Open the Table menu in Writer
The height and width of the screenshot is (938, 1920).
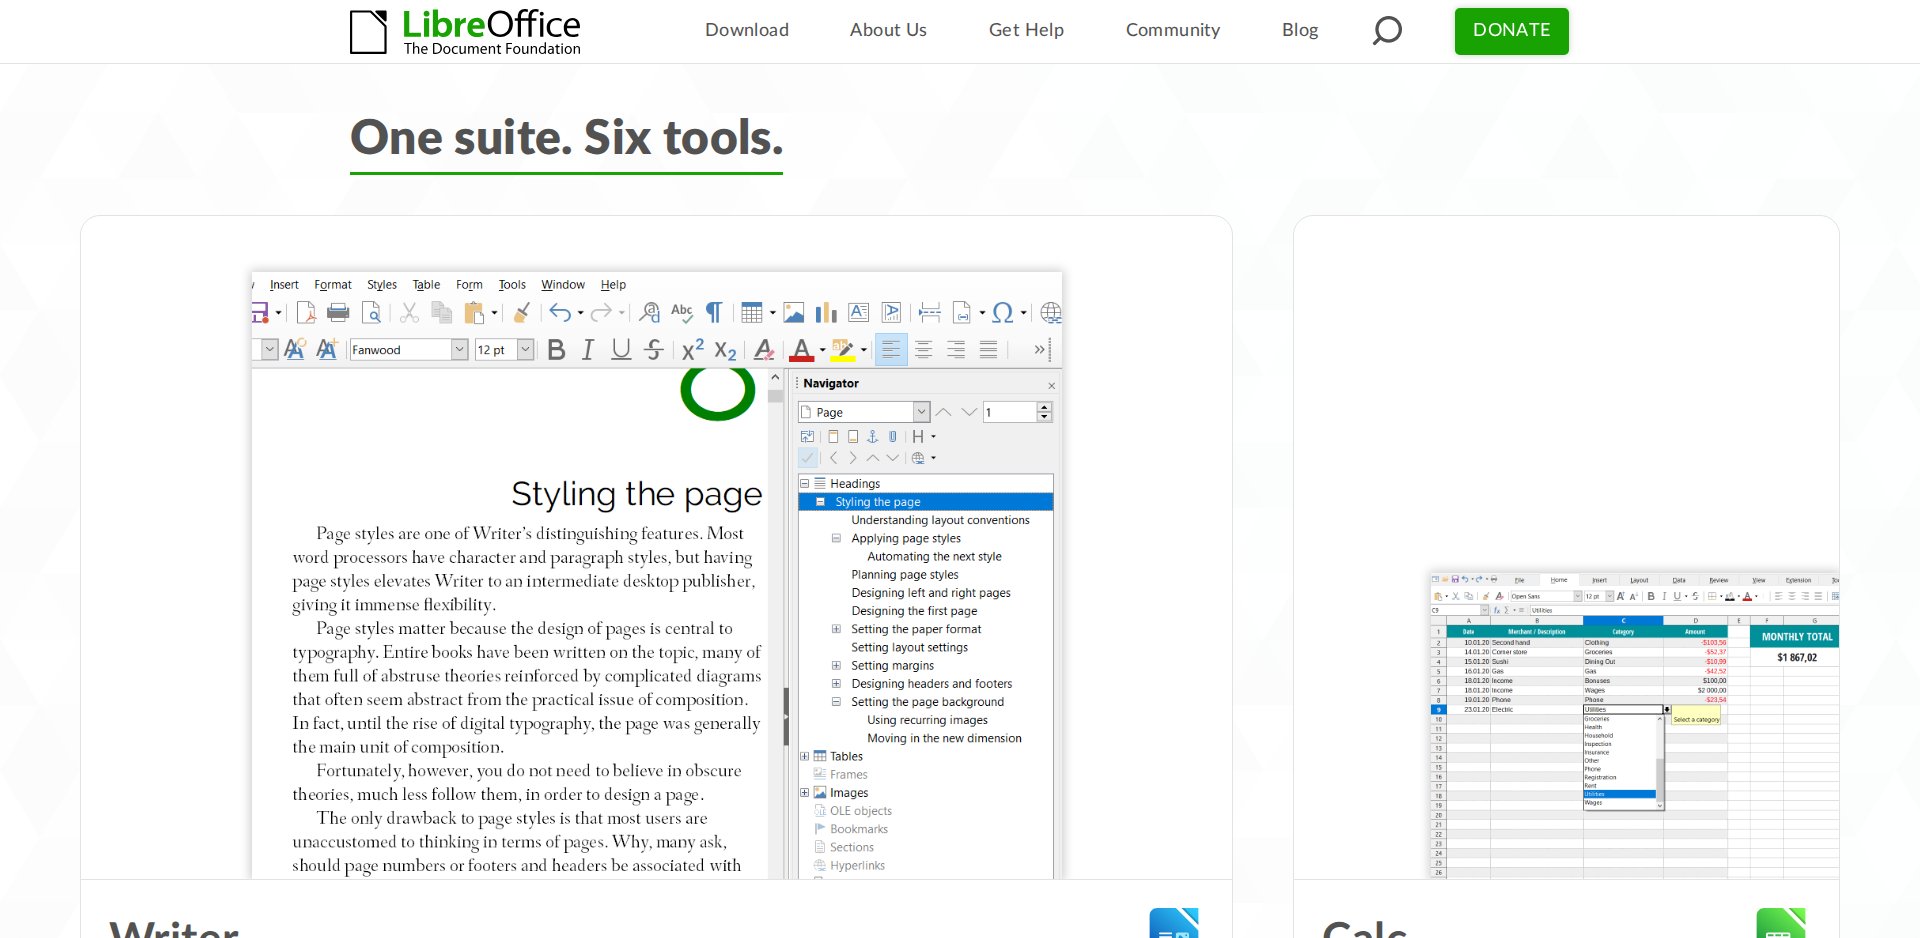click(426, 285)
